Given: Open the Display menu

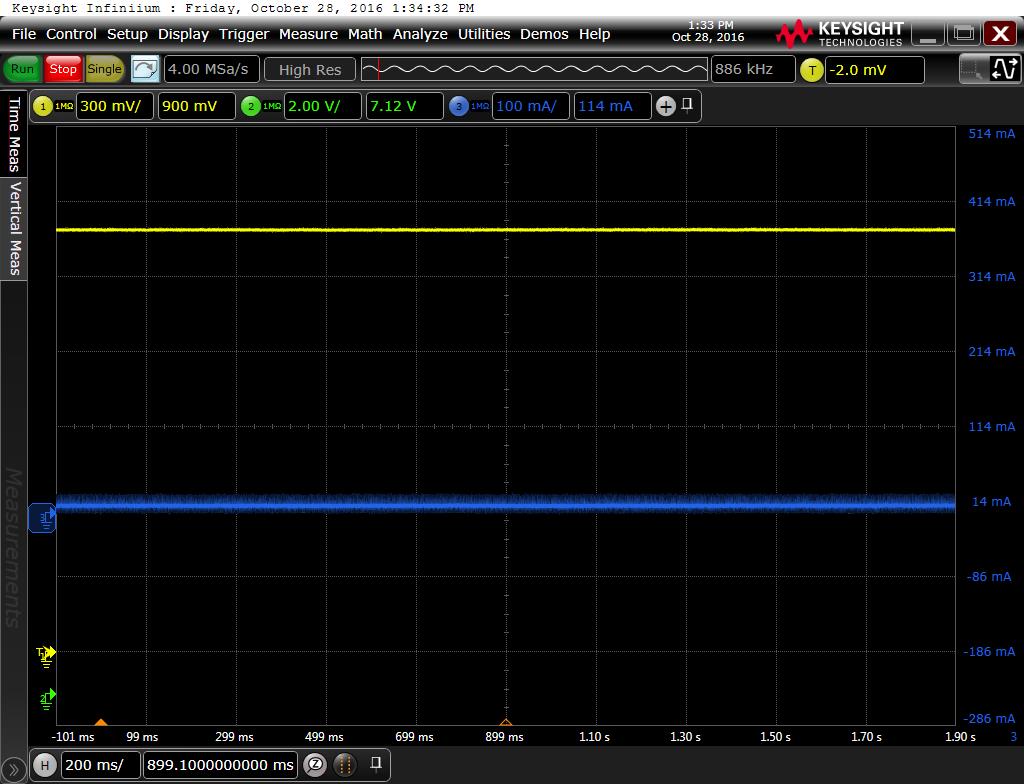Looking at the screenshot, I should tap(184, 34).
